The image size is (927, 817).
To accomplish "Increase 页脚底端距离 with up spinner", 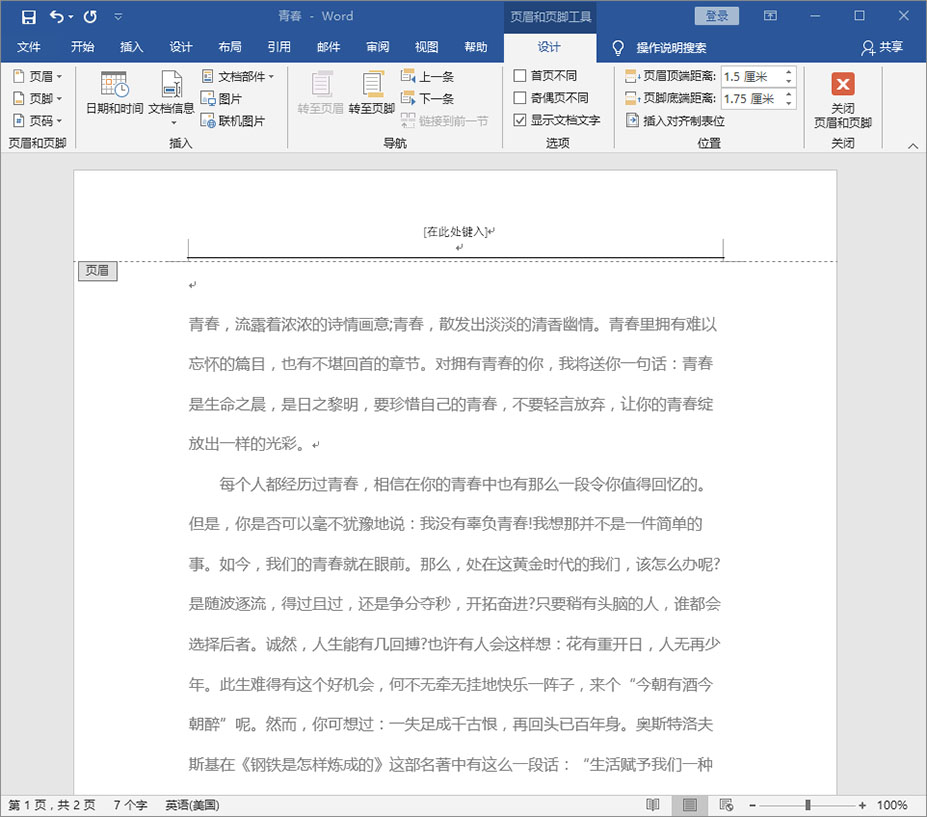I will (789, 94).
